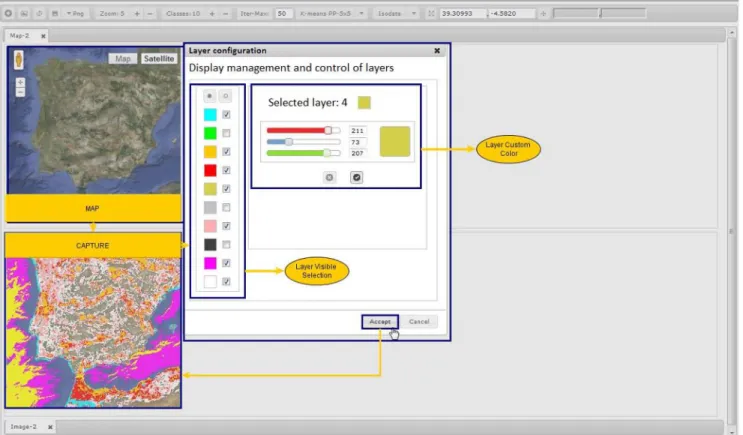Click the green value field showing 207
Screen dimensions: 743x435
(x=358, y=153)
